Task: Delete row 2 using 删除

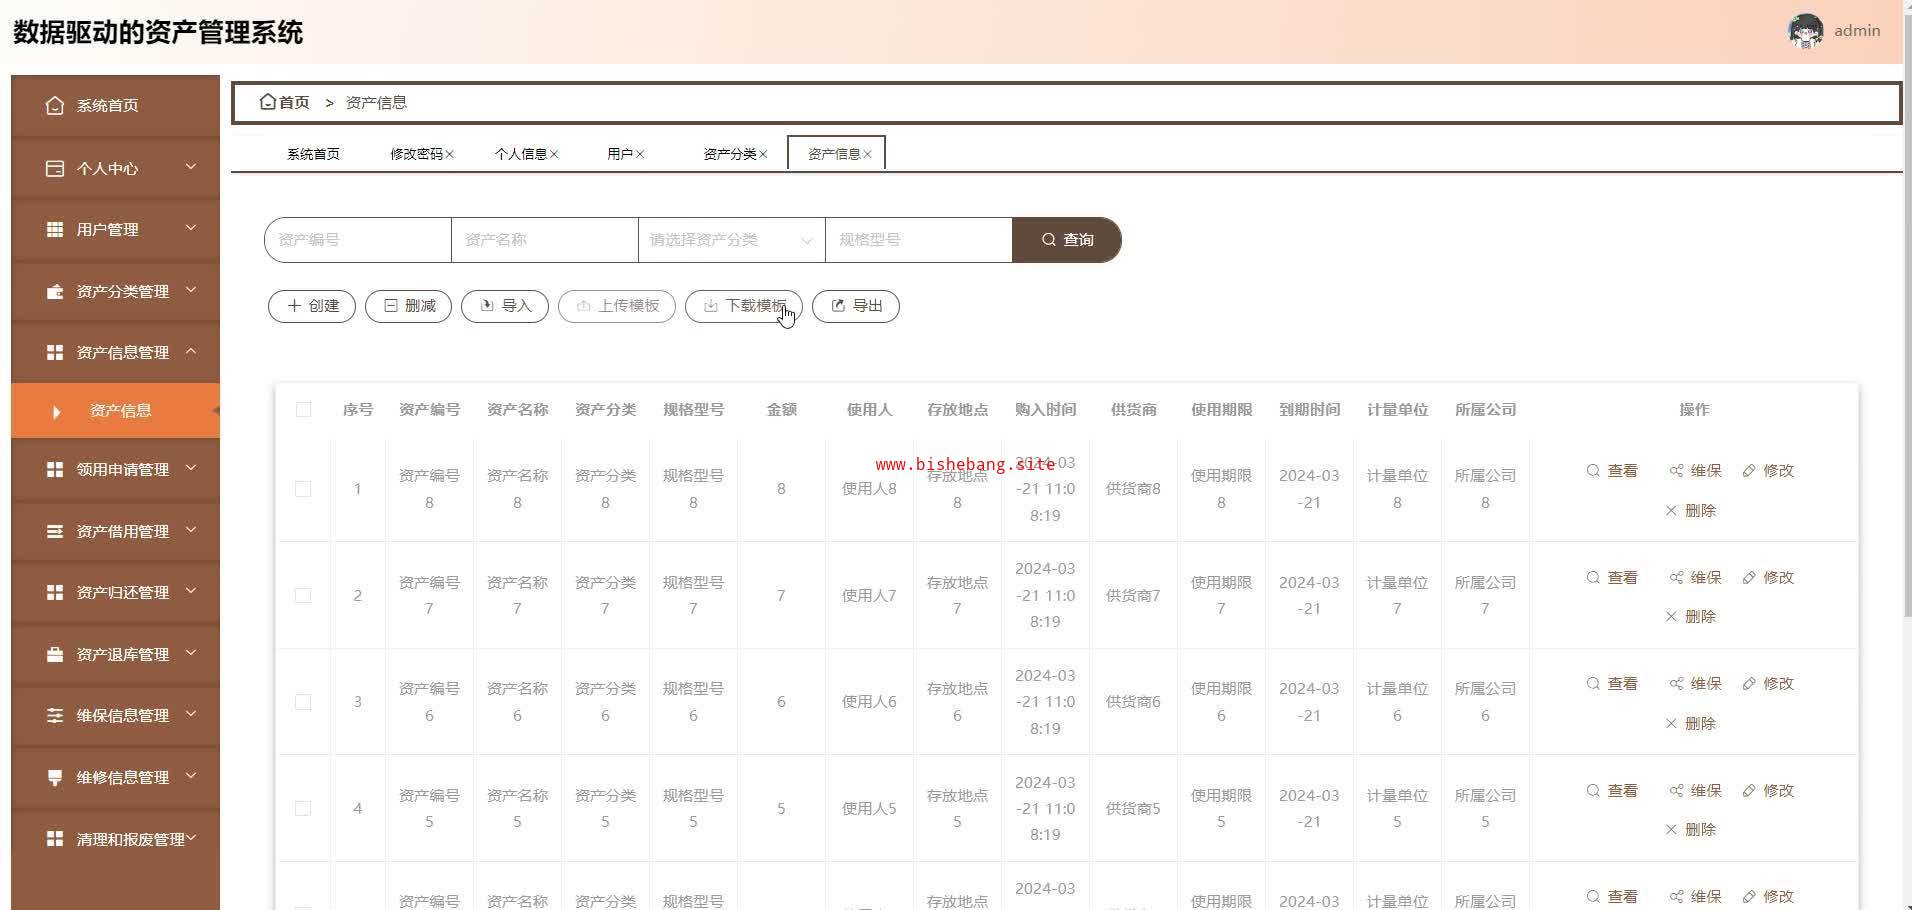Action: pos(1690,617)
